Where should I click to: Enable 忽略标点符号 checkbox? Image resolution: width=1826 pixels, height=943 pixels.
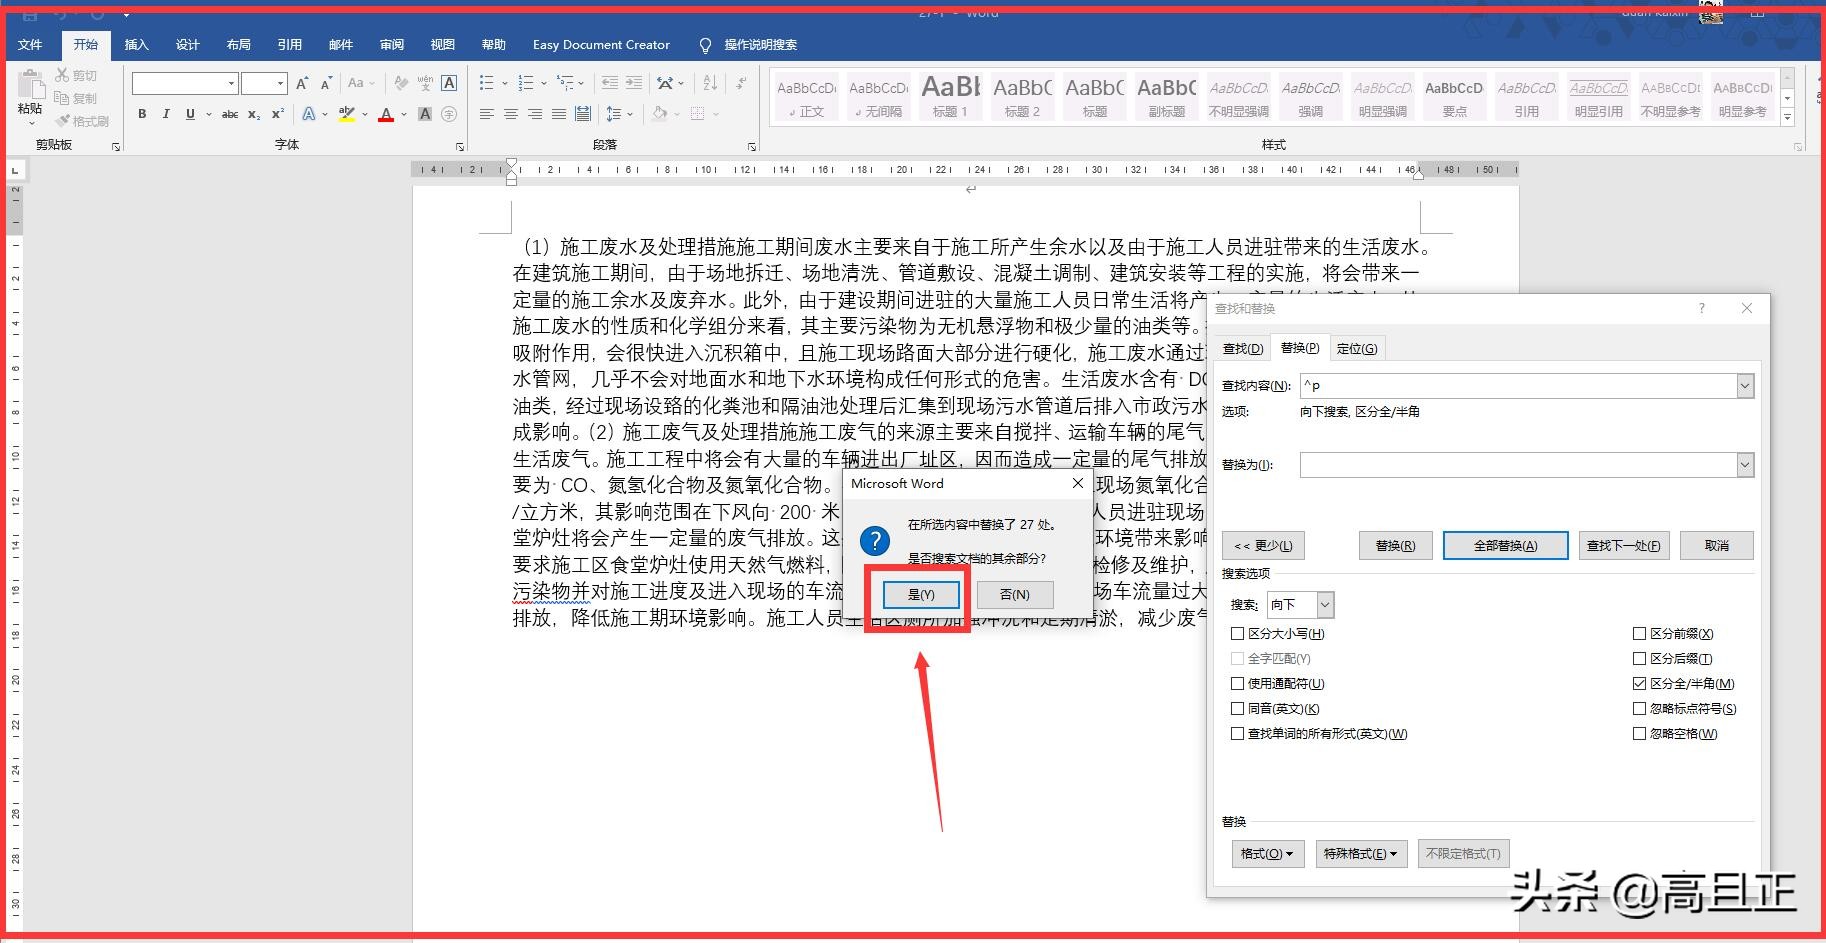1639,708
